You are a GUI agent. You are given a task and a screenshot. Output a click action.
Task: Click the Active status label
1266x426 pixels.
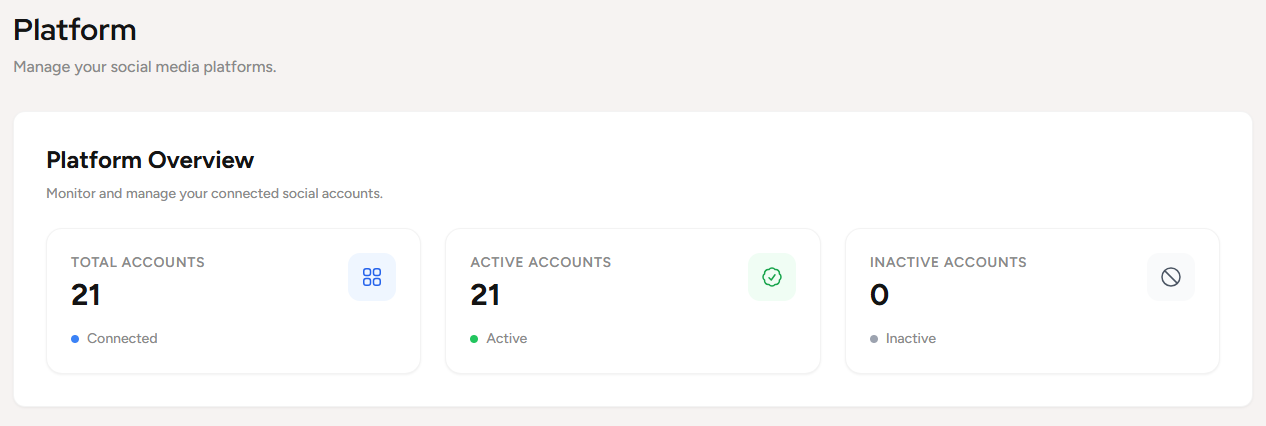click(x=506, y=339)
